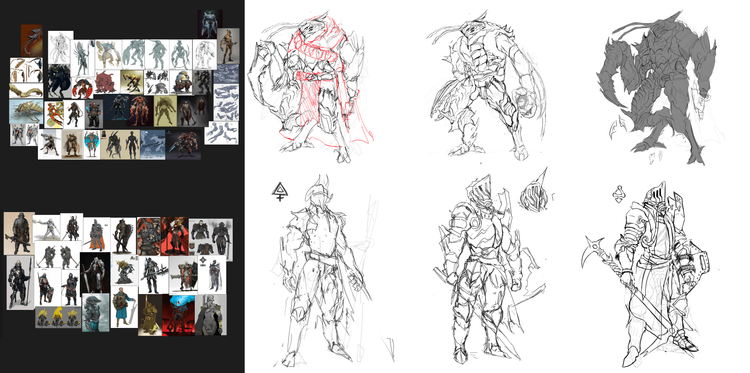Viewport: 750px width, 373px height.
Task: Select the golden armored statue thumbnail
Action: 150,315
